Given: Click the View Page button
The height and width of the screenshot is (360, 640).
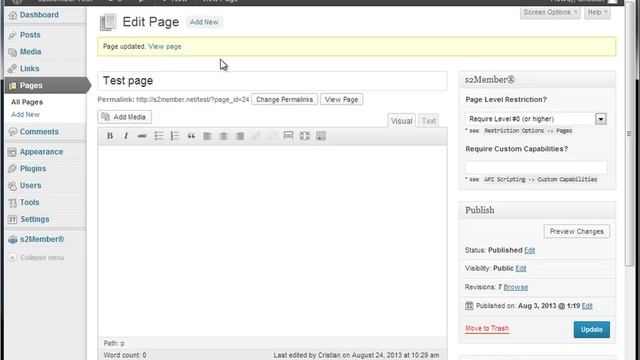Looking at the screenshot, I should click(342, 100).
